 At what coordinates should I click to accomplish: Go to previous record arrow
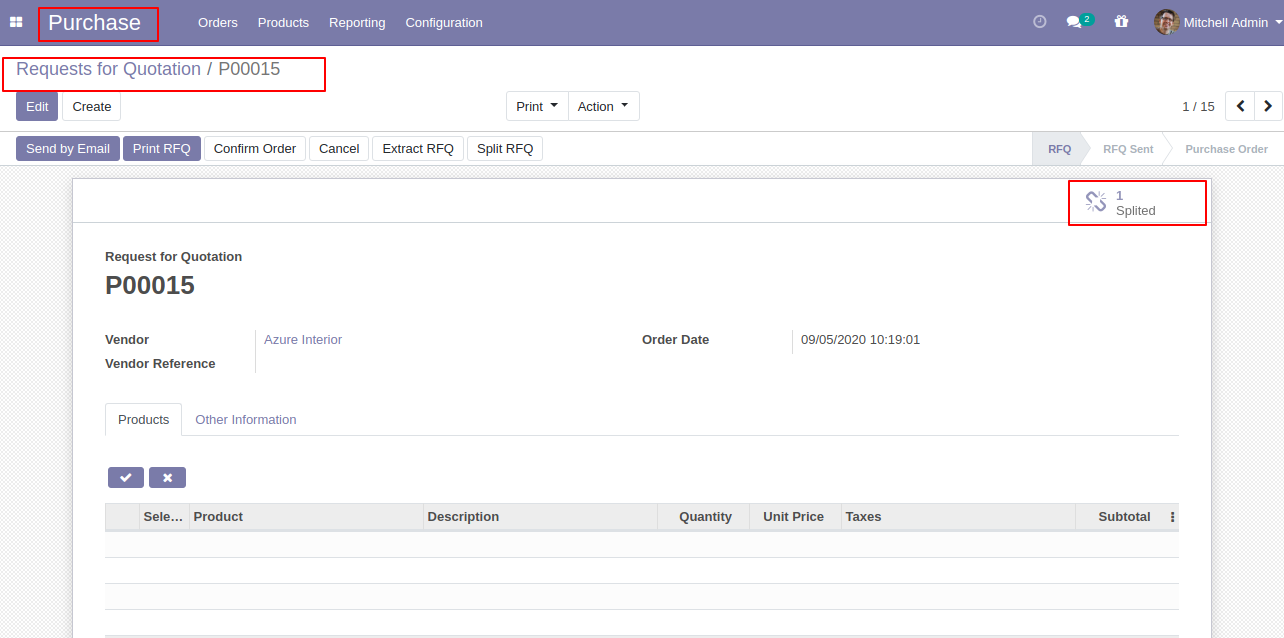pyautogui.click(x=1240, y=106)
